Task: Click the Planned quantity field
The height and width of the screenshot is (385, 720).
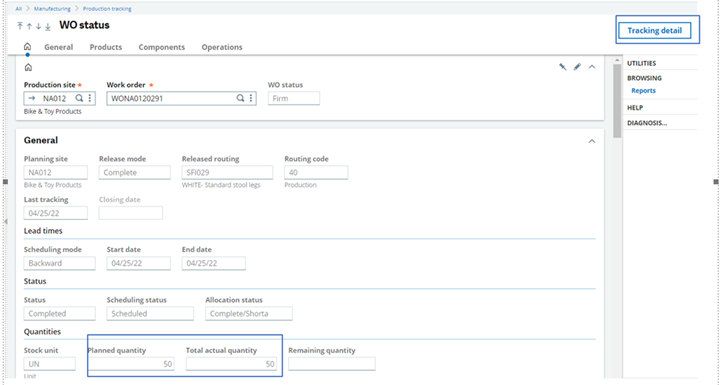Action: [131, 364]
